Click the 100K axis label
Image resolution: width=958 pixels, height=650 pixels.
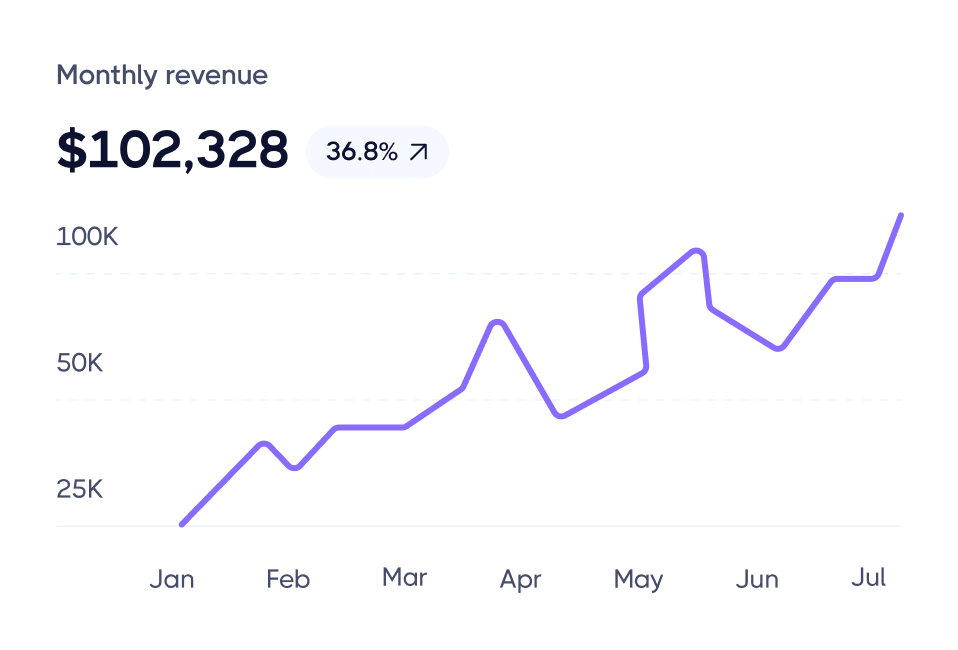point(87,237)
